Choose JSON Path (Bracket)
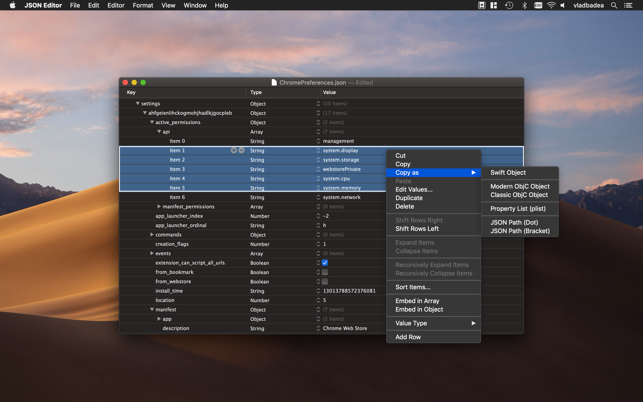Viewport: 643px width, 402px height. pos(520,231)
